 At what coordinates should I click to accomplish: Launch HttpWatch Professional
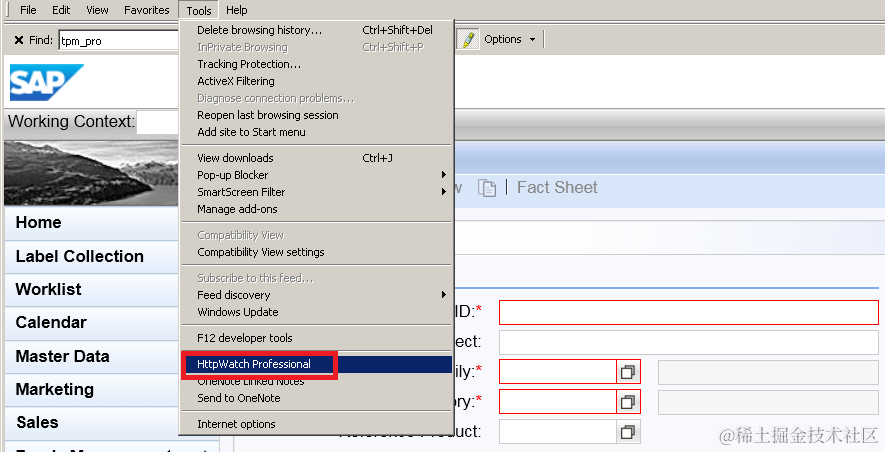tap(317, 364)
